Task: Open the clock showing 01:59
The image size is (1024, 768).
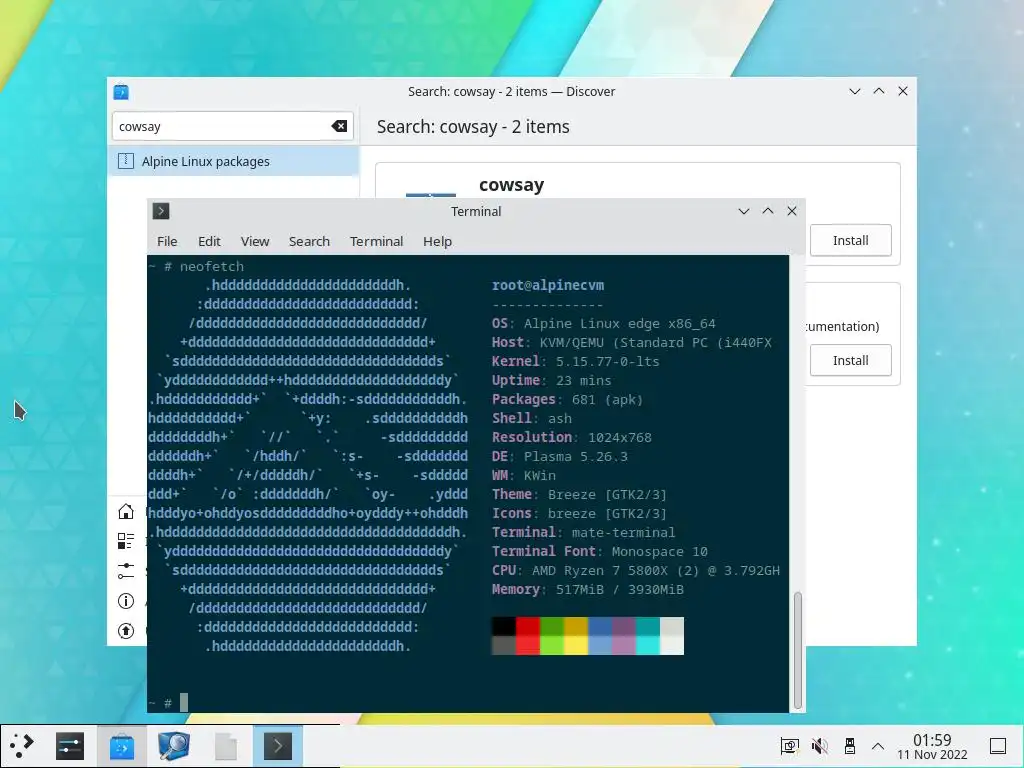Action: point(932,746)
